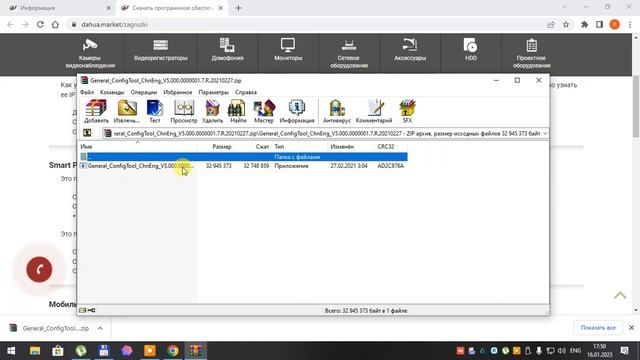Show archive Информация (Info)
Viewport: 640px width, 360px height.
coord(297,111)
